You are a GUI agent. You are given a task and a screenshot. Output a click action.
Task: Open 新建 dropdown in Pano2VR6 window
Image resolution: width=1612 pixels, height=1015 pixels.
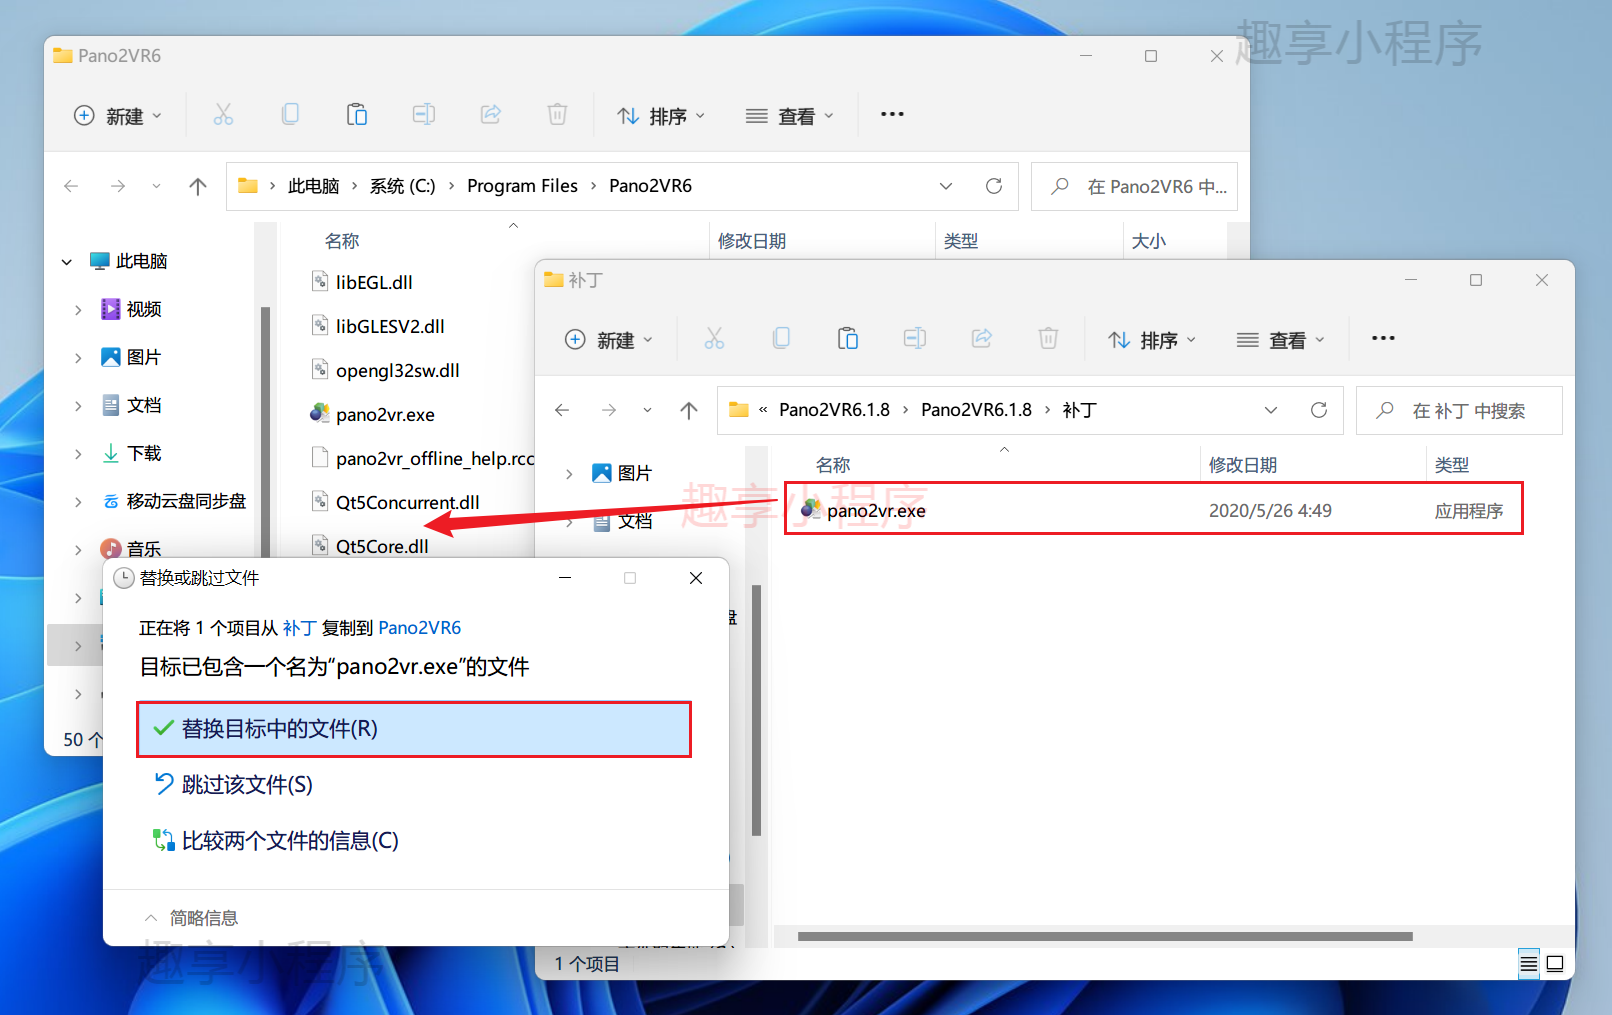pyautogui.click(x=118, y=116)
